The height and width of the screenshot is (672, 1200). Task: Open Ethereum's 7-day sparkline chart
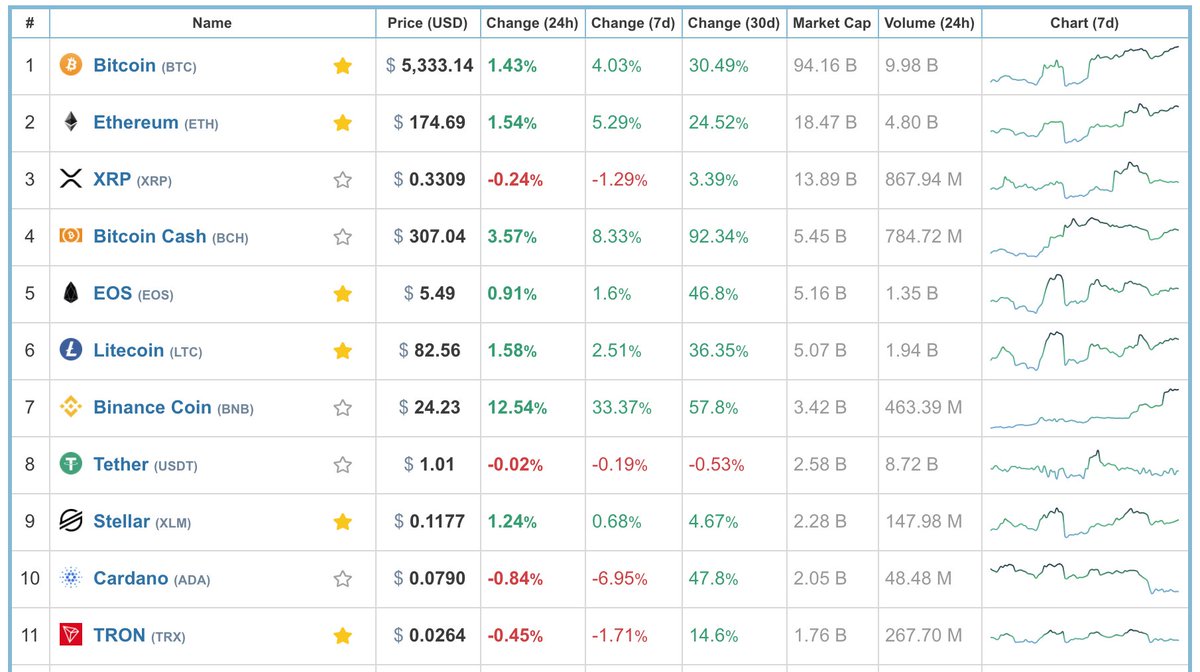pyautogui.click(x=1085, y=123)
